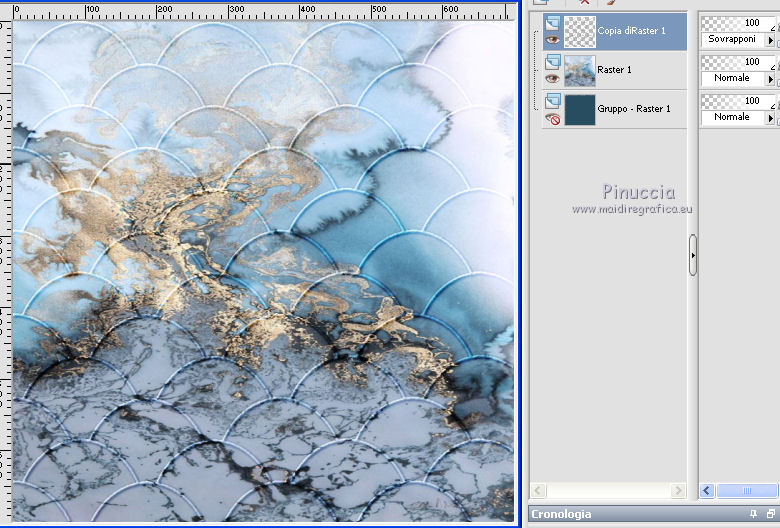Screen dimensions: 780x528
Task: Click the canvas image with scale pattern
Action: coord(263,271)
